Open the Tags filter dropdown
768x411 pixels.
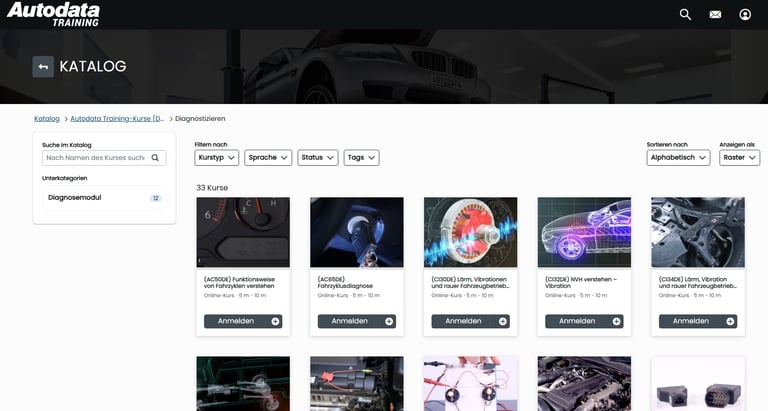point(361,158)
